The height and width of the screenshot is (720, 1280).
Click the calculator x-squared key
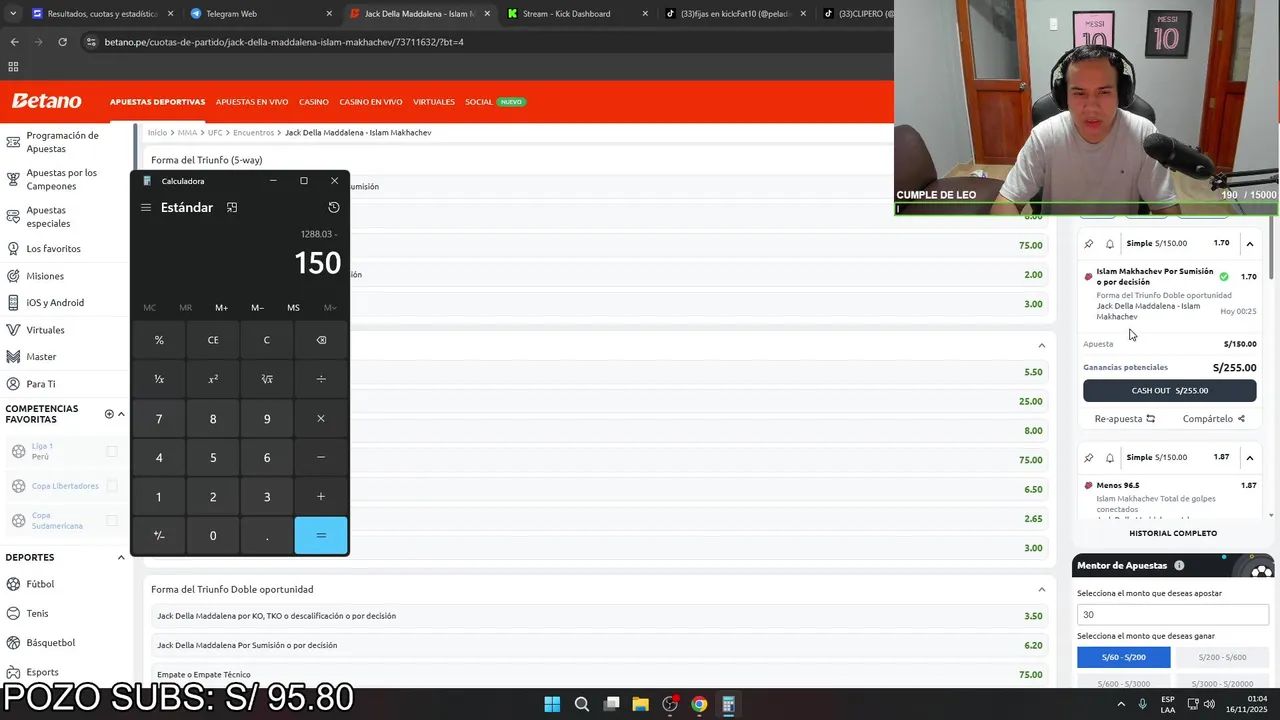coord(213,379)
